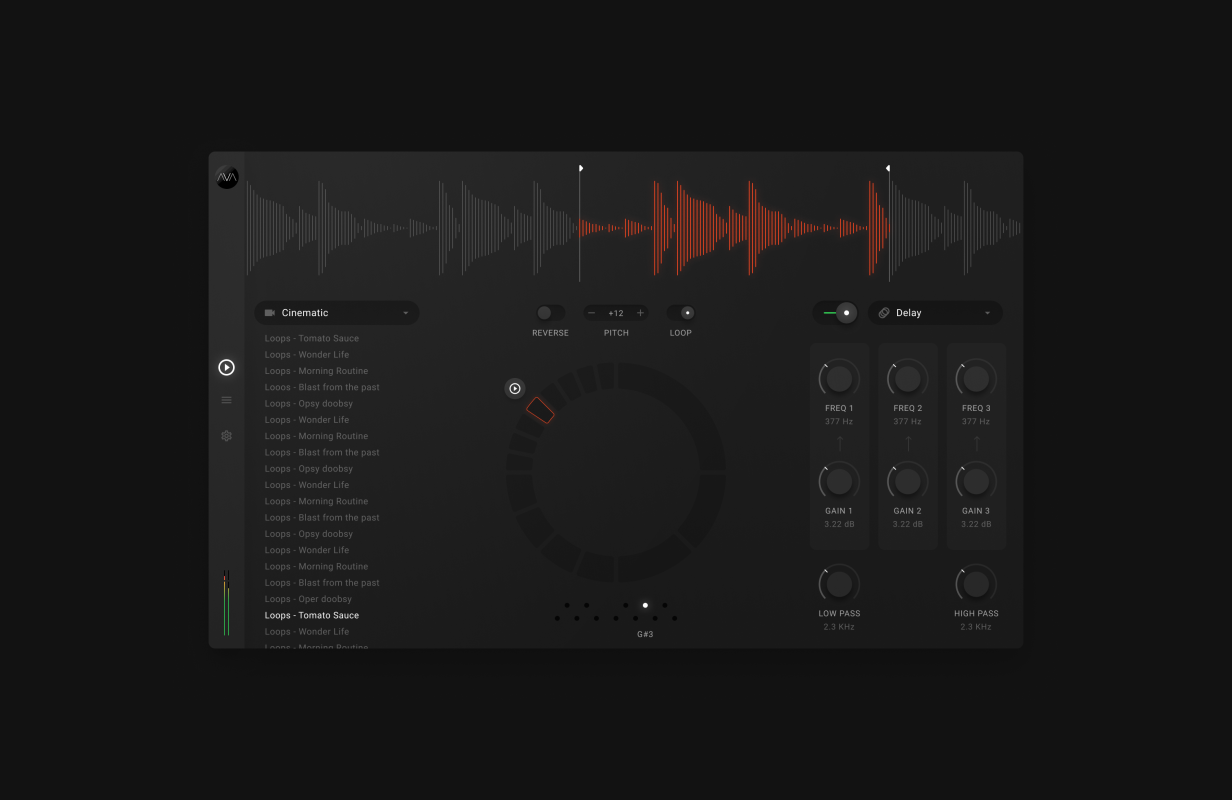Click the pitch minus icon
1232x800 pixels.
point(591,313)
